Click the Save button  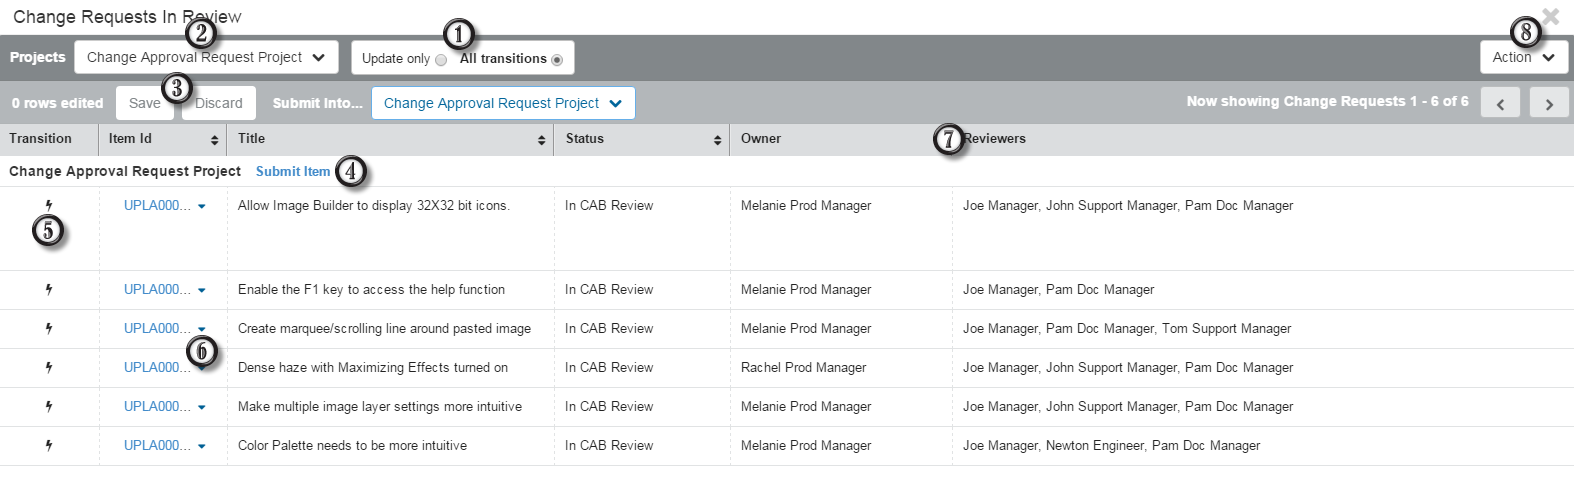click(145, 103)
